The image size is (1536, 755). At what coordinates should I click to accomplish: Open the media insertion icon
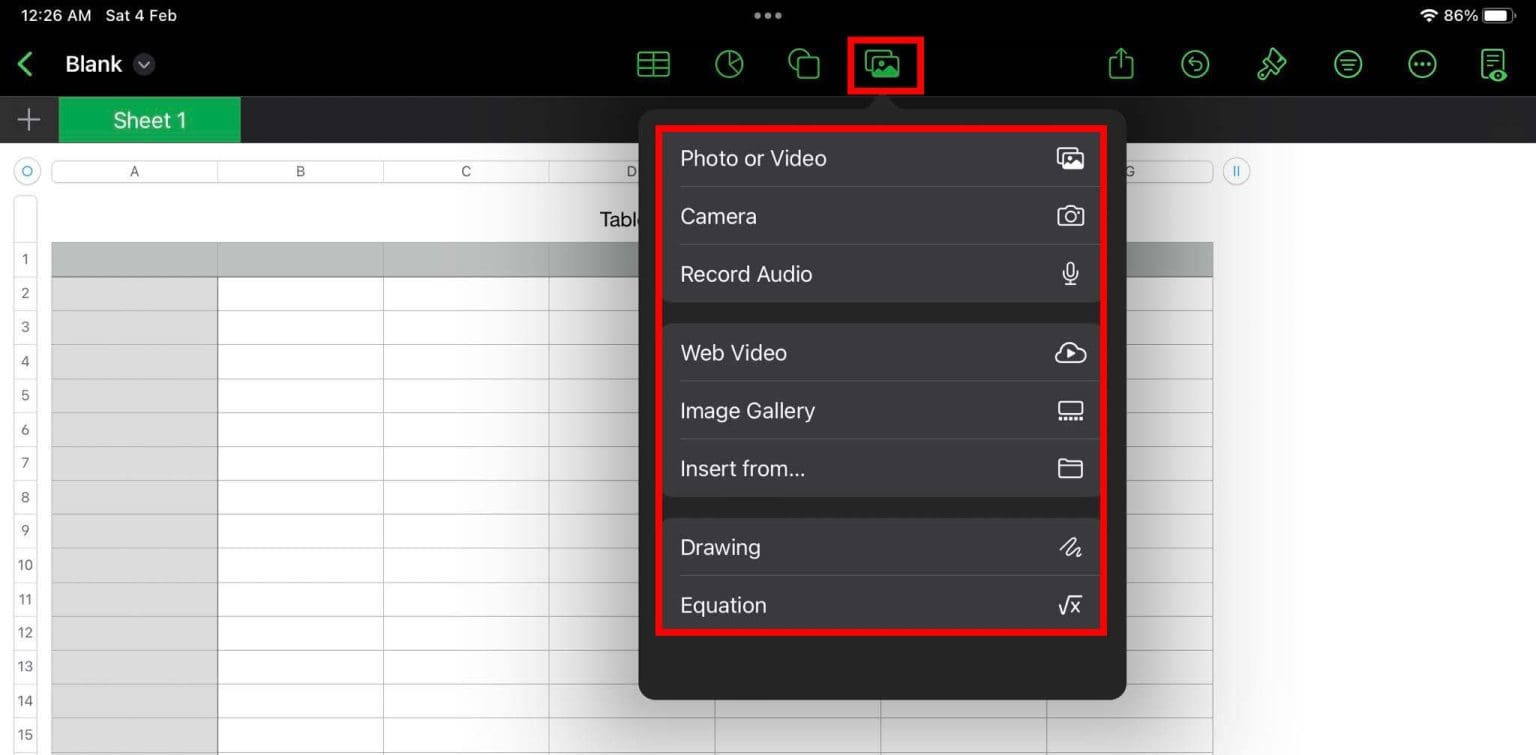click(884, 63)
